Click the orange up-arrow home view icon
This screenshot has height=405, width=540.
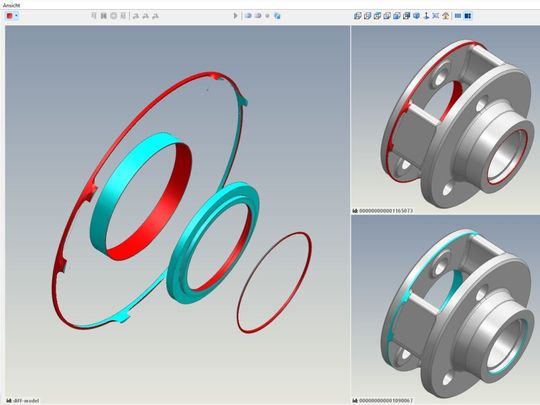pos(446,16)
